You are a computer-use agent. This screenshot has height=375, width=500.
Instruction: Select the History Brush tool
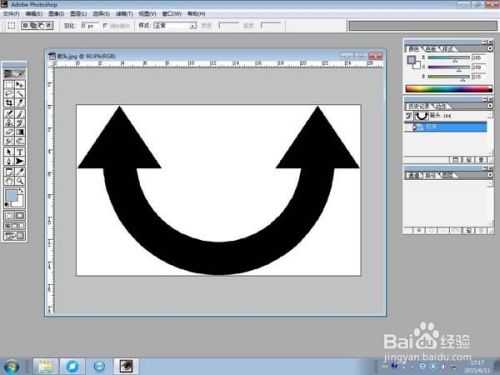point(20,123)
